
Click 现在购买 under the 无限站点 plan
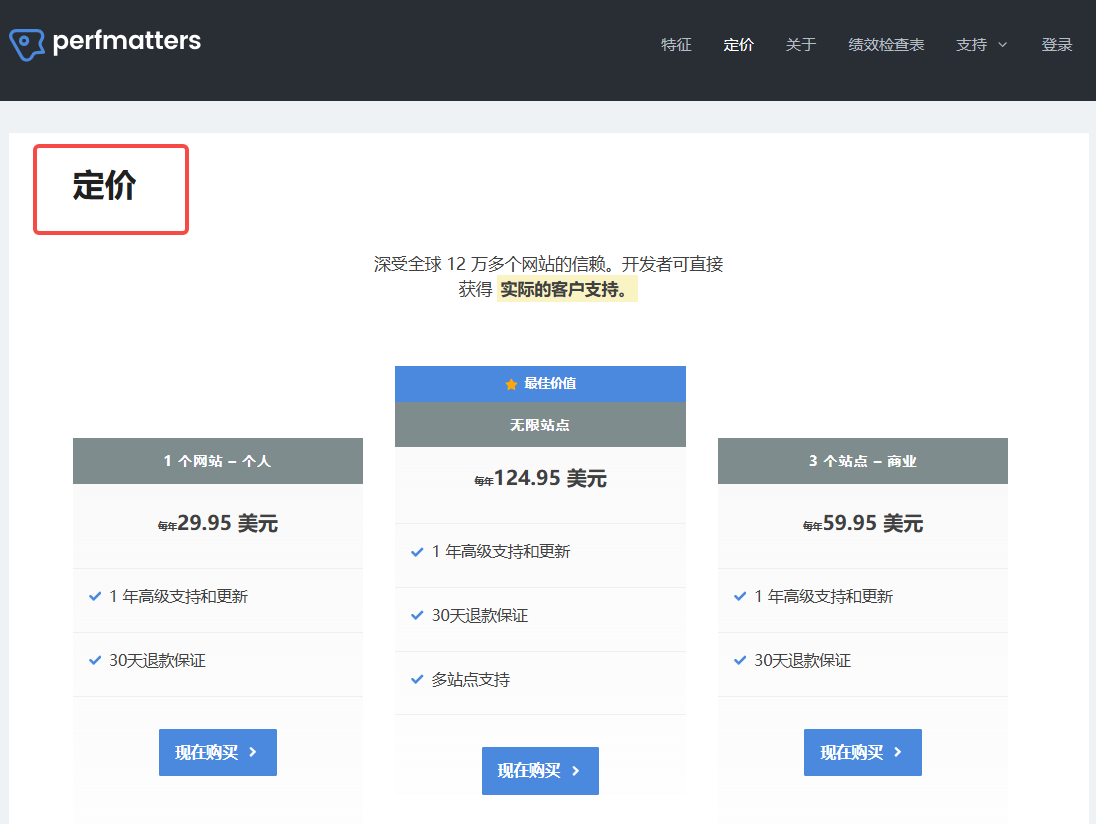point(540,771)
